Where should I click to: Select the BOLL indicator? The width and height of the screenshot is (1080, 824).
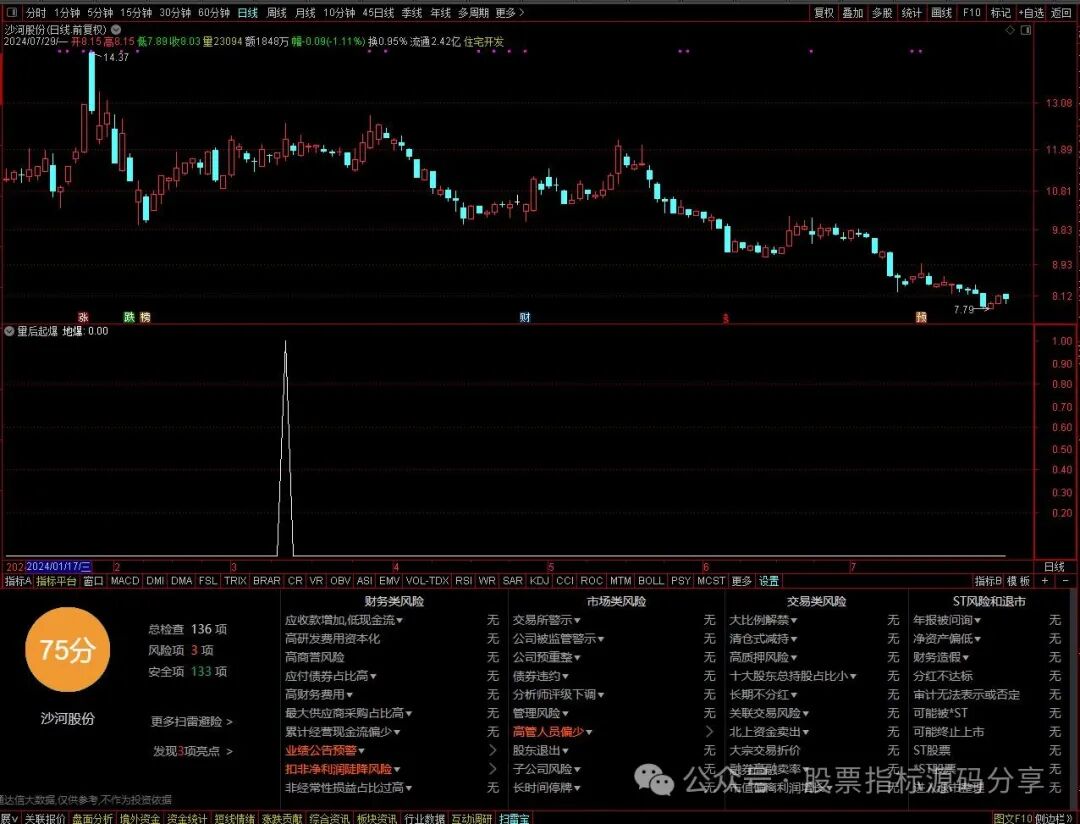point(651,581)
